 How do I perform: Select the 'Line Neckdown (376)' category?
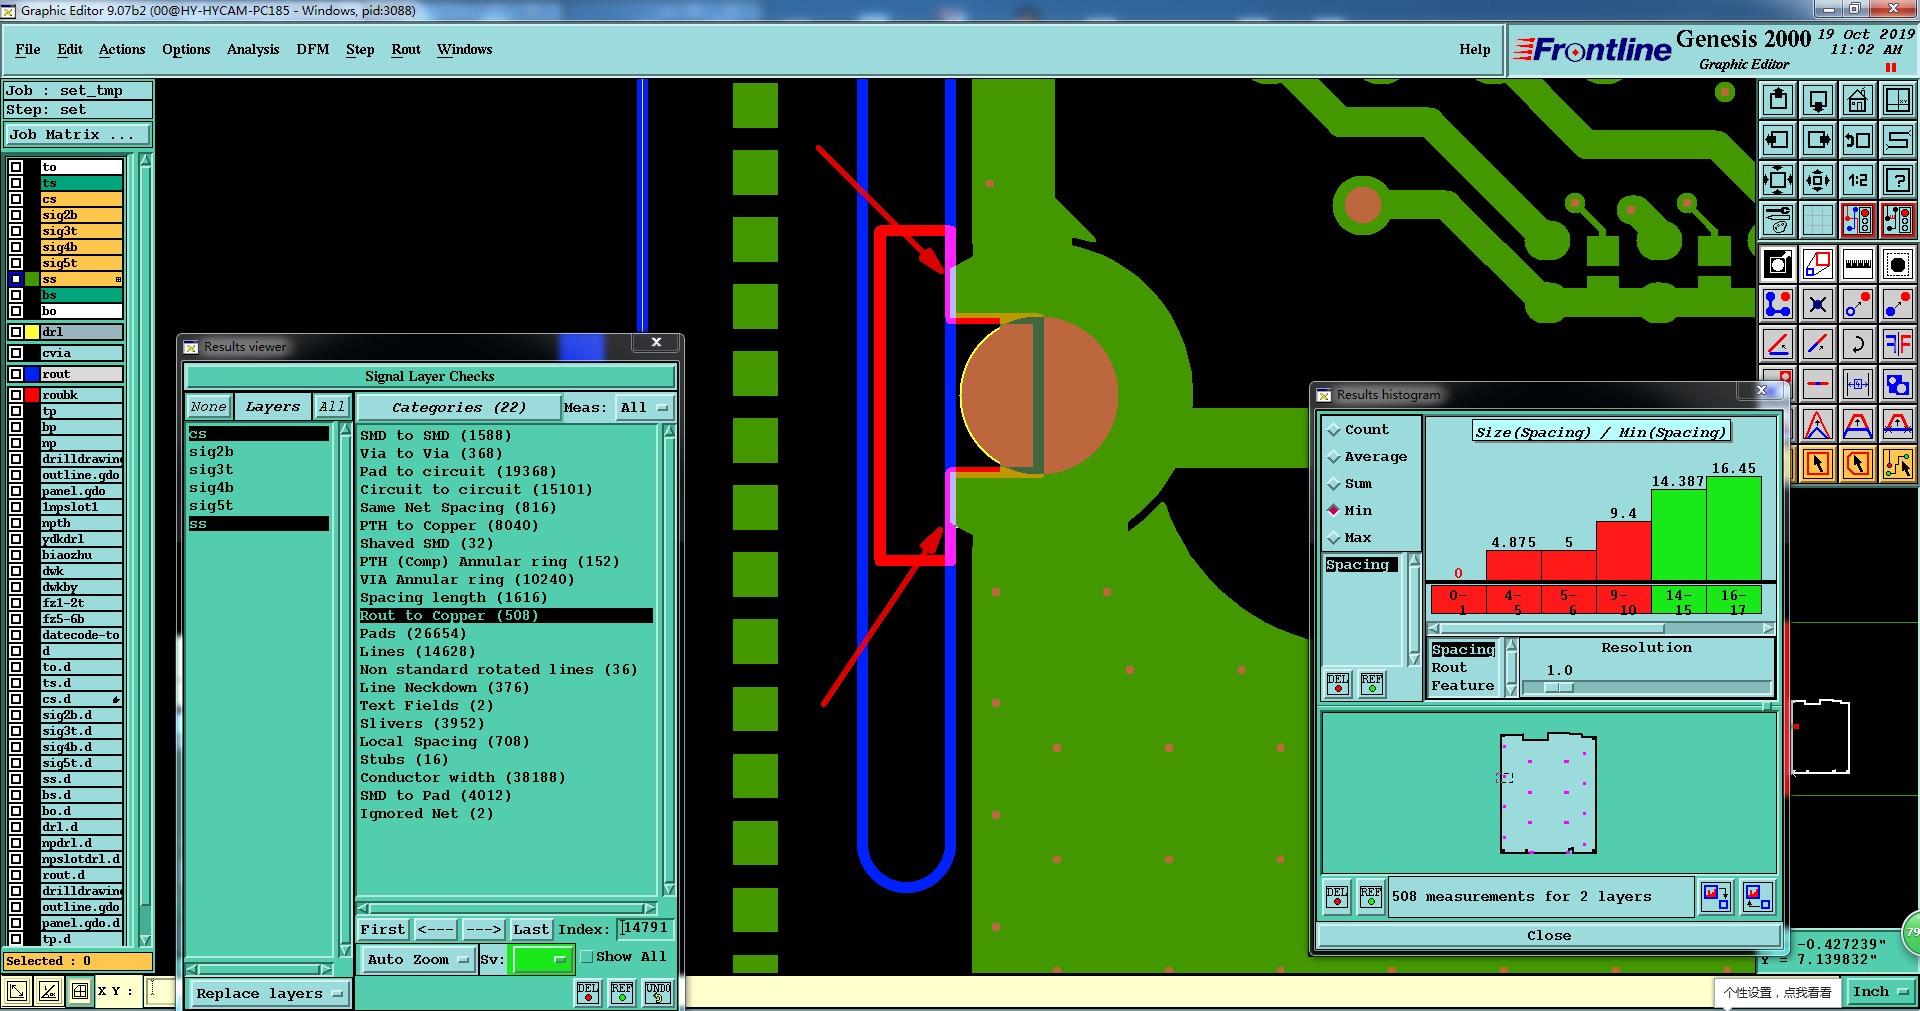click(445, 688)
